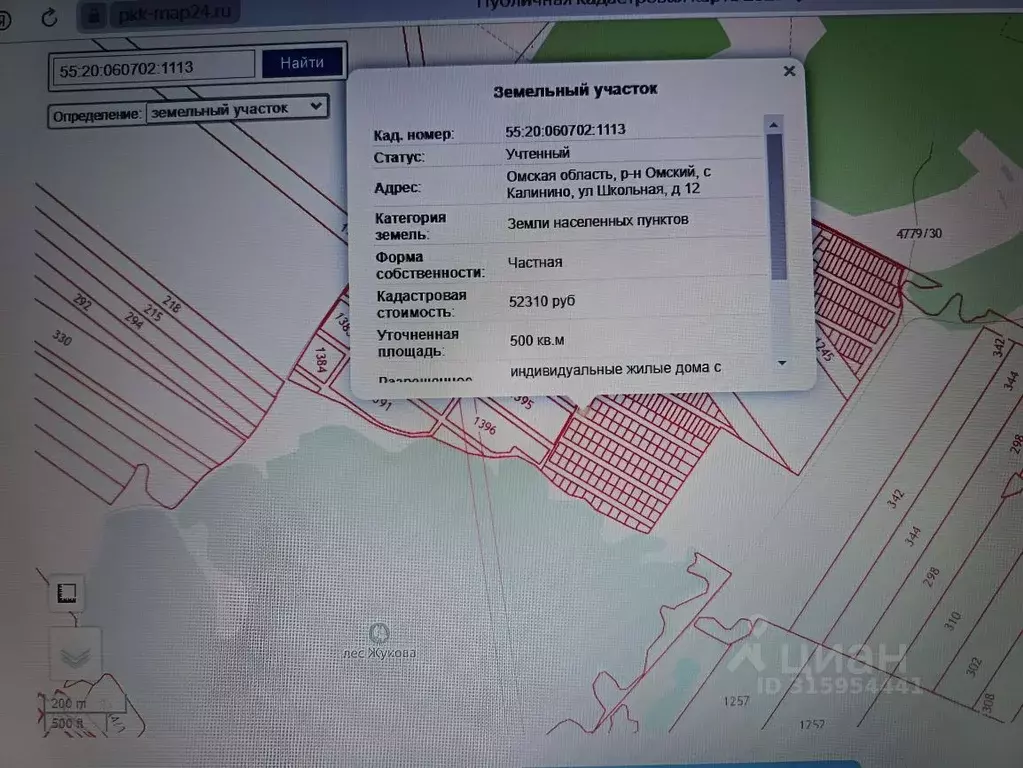The height and width of the screenshot is (768, 1023).
Task: Click the Кад. номер label
Action: tap(414, 135)
